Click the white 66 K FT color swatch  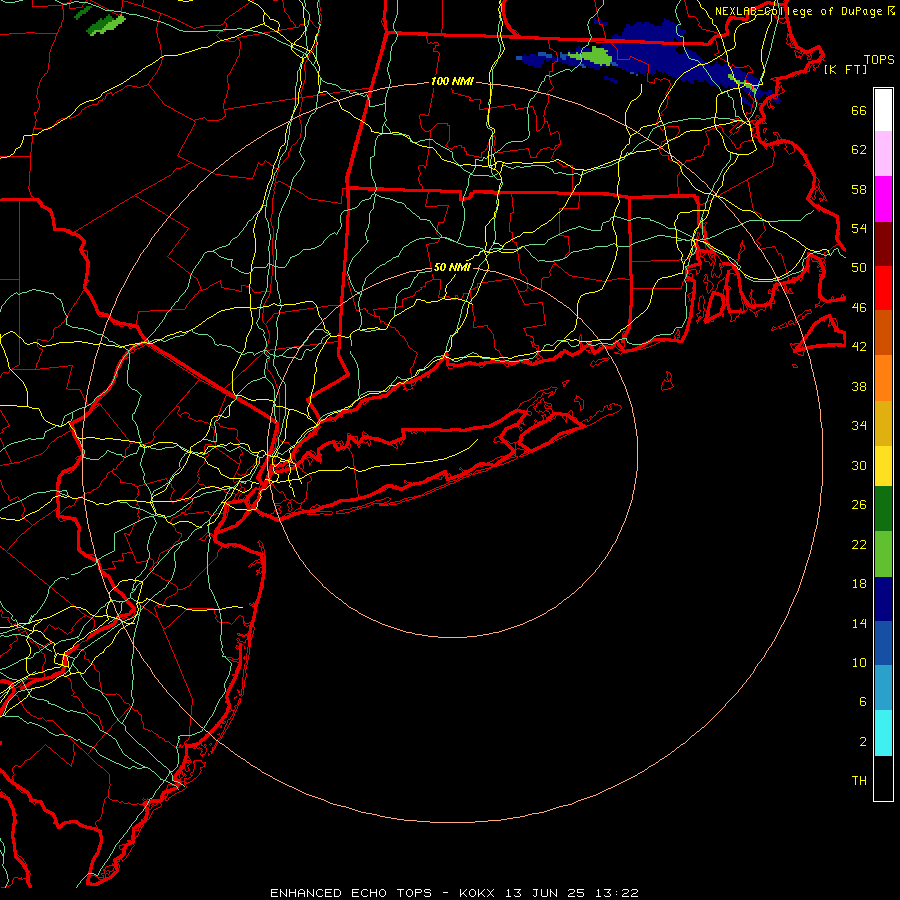(x=883, y=110)
